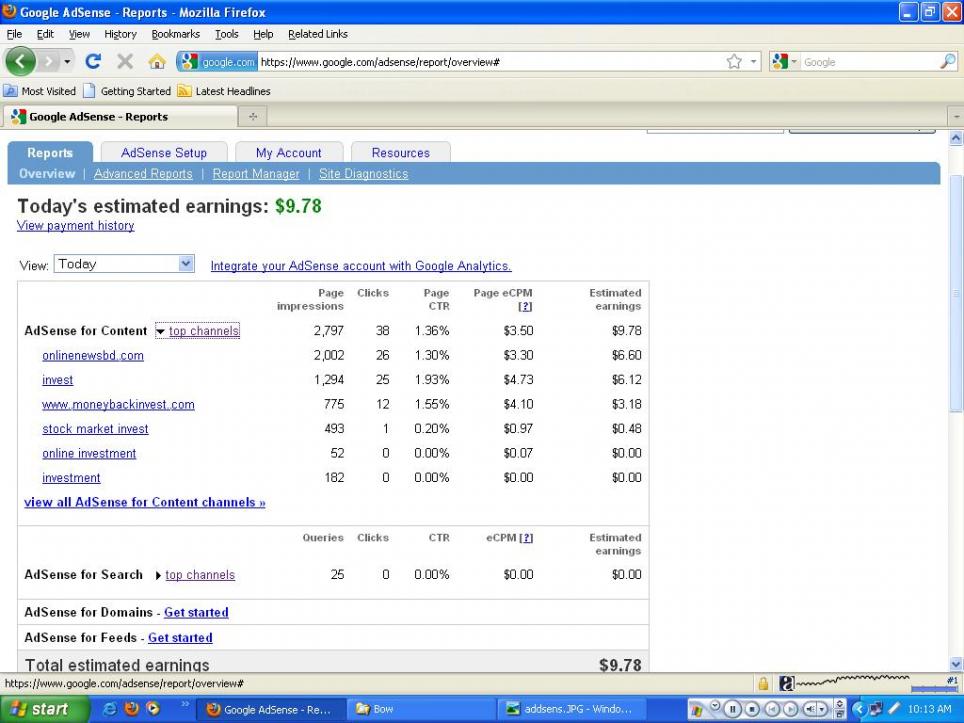This screenshot has height=723, width=964.
Task: Click the search magnifier icon
Action: pyautogui.click(x=947, y=62)
